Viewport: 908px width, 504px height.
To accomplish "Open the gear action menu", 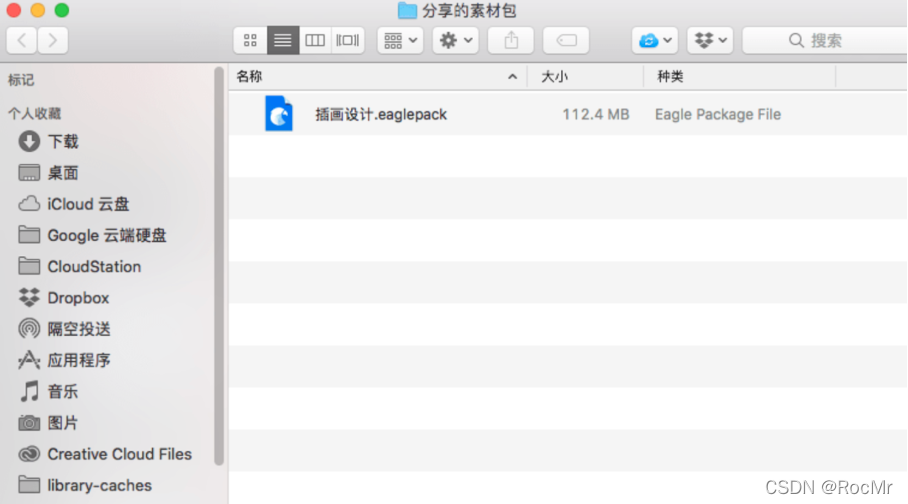I will (x=456, y=41).
